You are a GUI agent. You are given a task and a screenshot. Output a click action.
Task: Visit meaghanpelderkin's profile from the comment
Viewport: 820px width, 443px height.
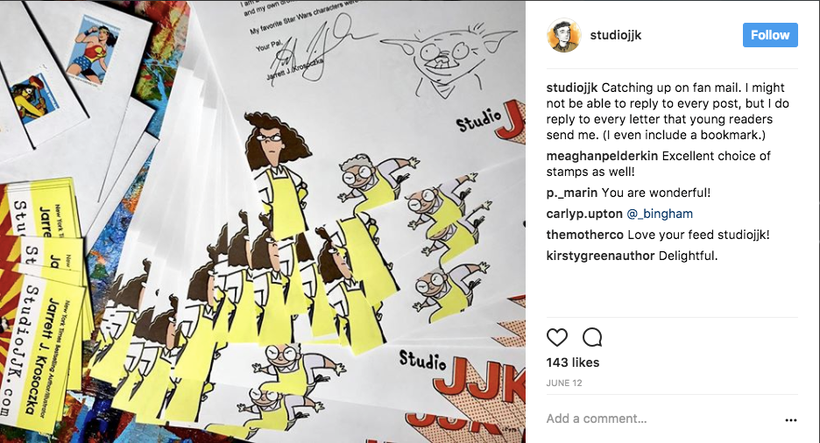click(x=602, y=156)
